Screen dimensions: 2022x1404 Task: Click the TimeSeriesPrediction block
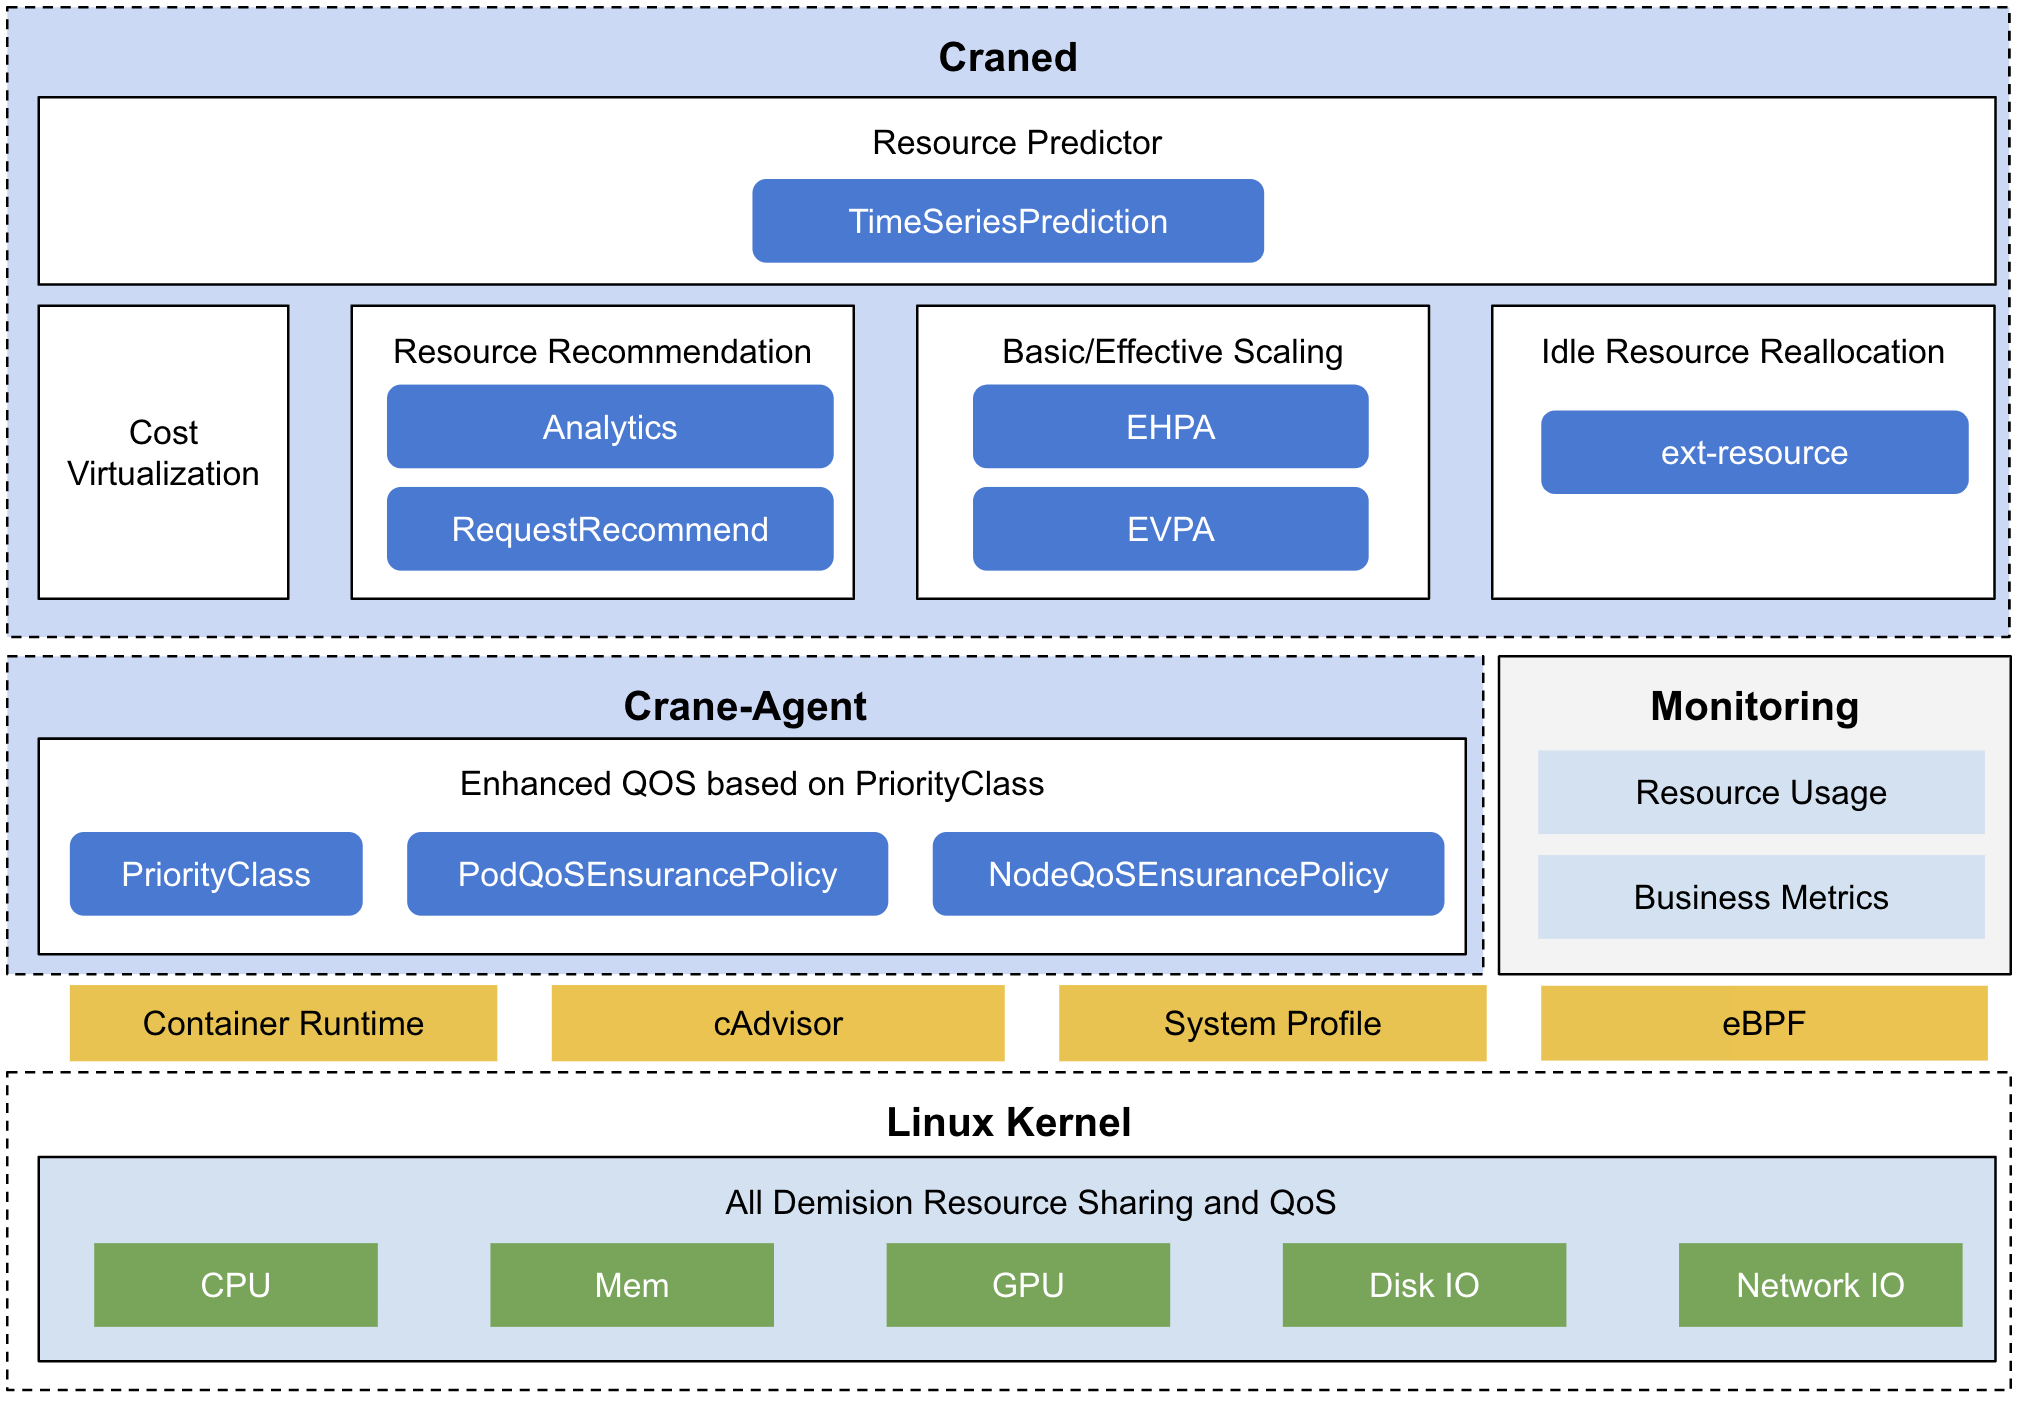coord(1007,221)
